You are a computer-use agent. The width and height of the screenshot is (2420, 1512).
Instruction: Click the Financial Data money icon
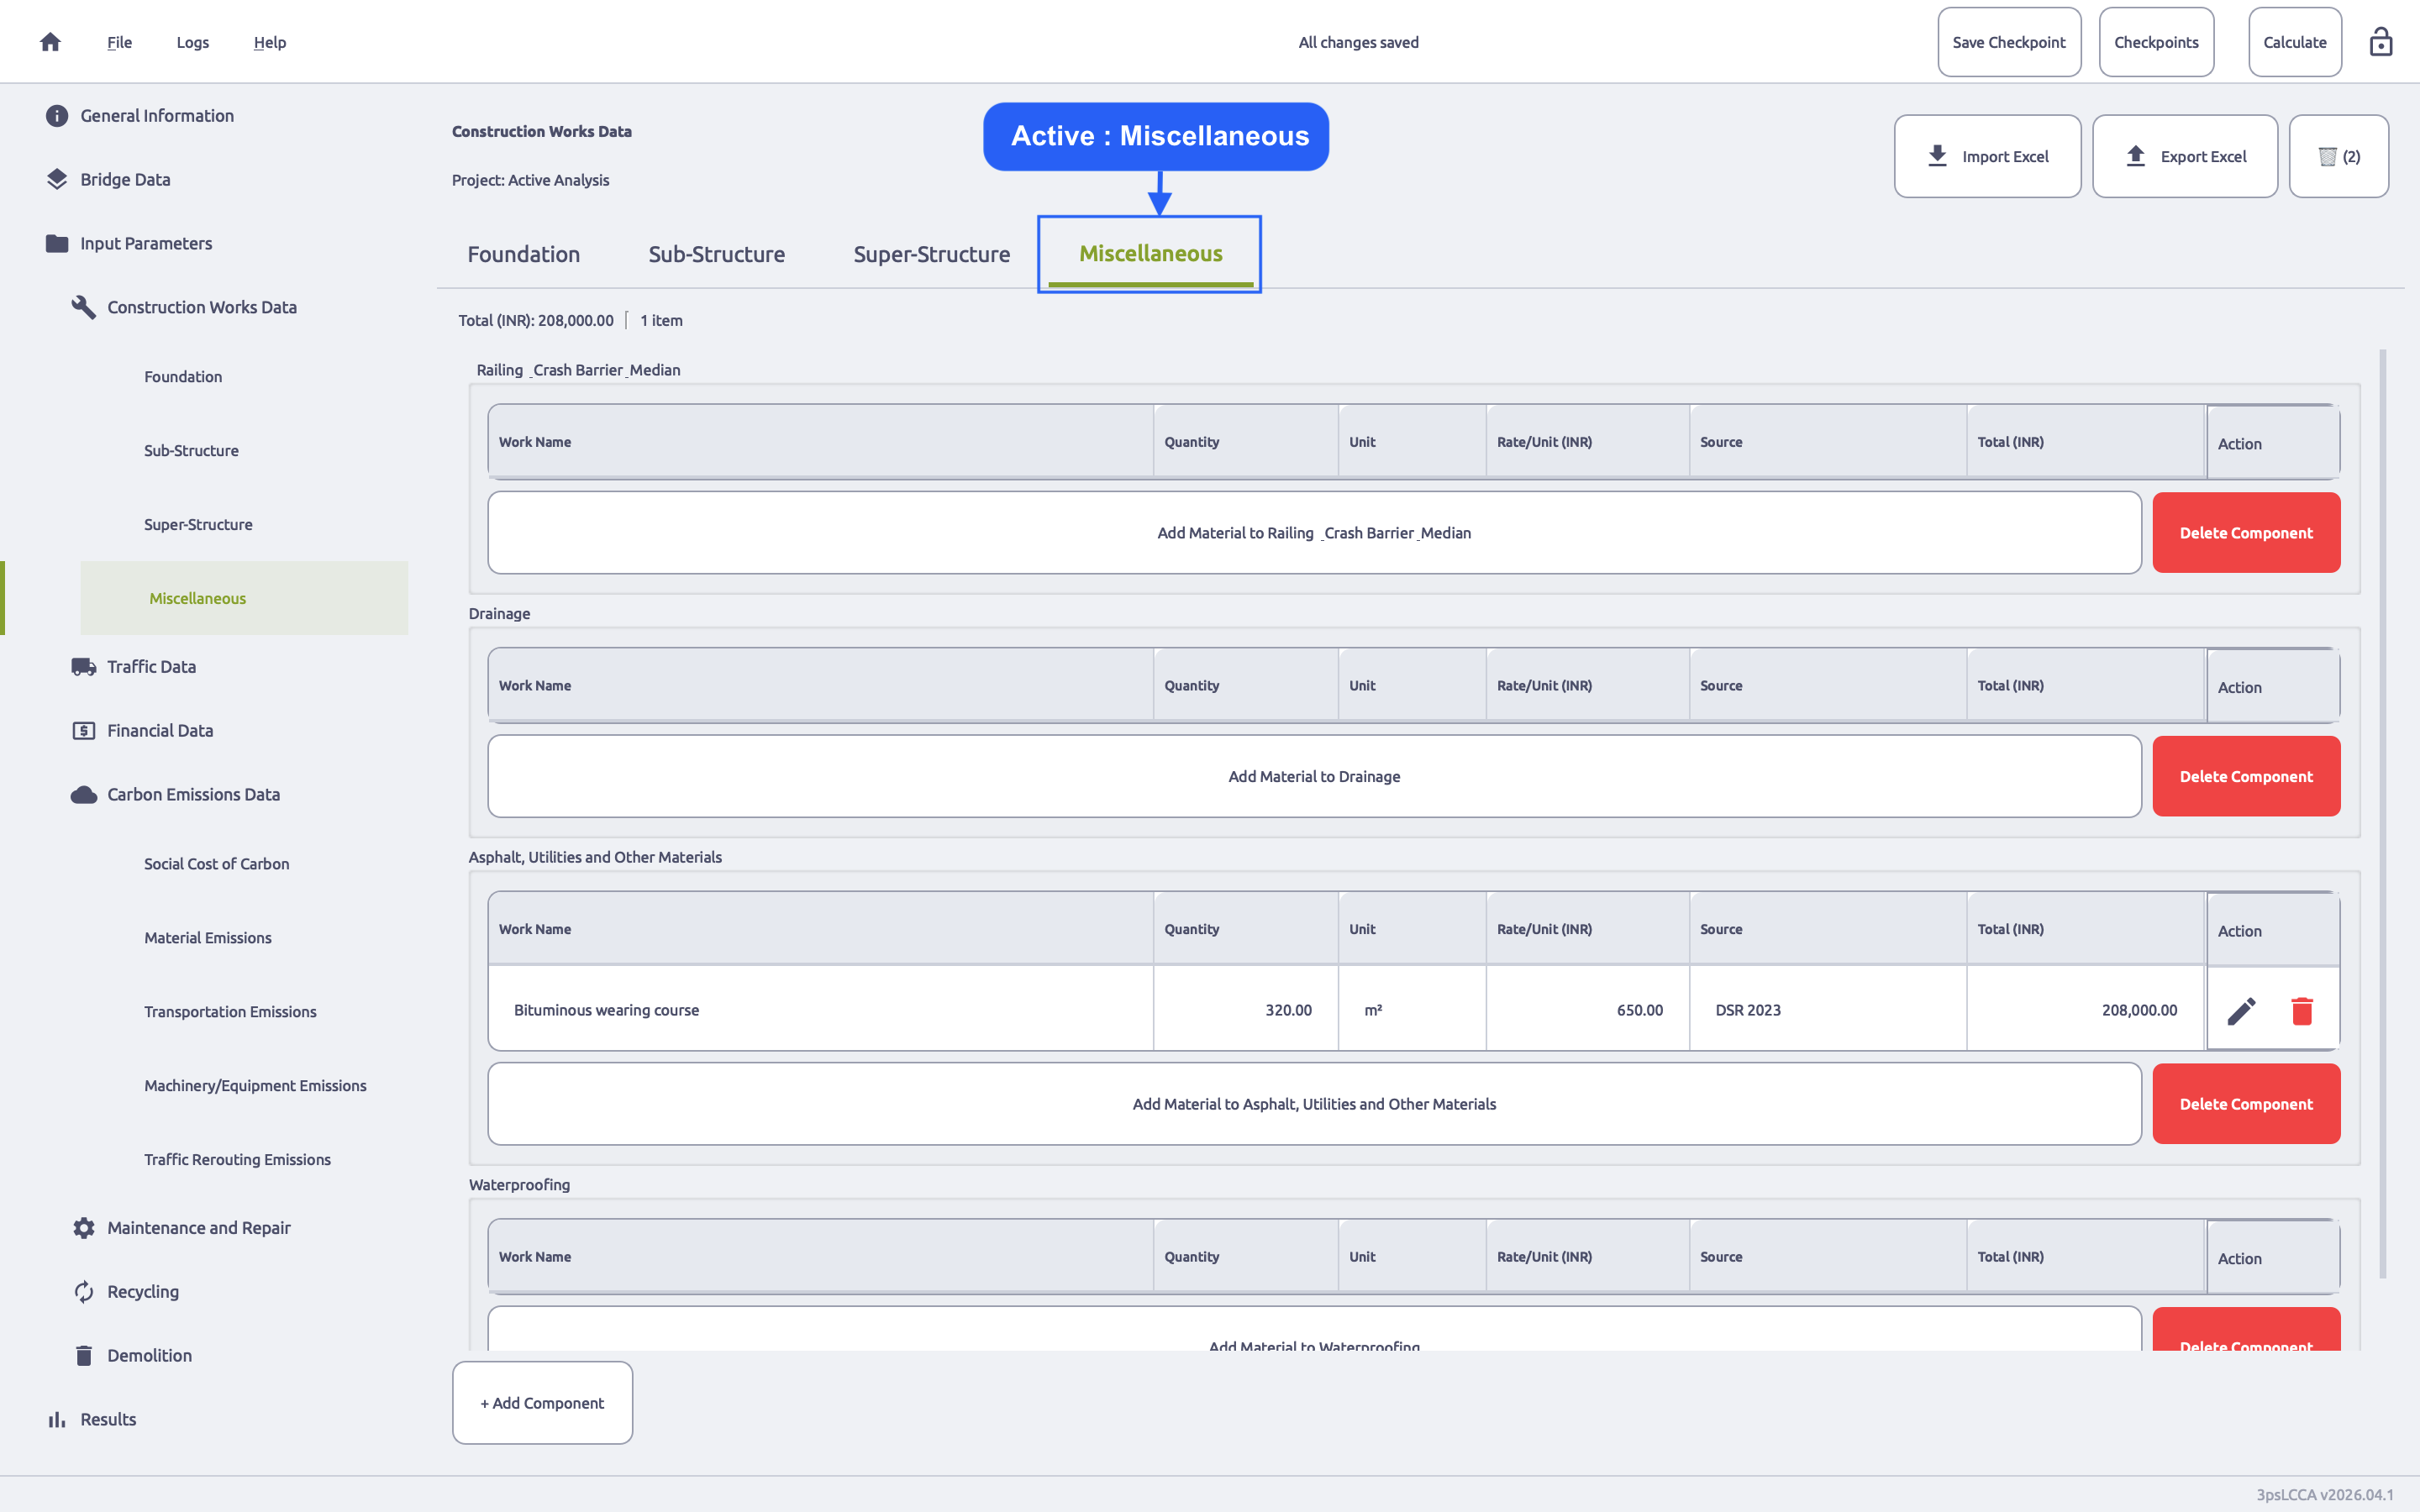coord(84,731)
